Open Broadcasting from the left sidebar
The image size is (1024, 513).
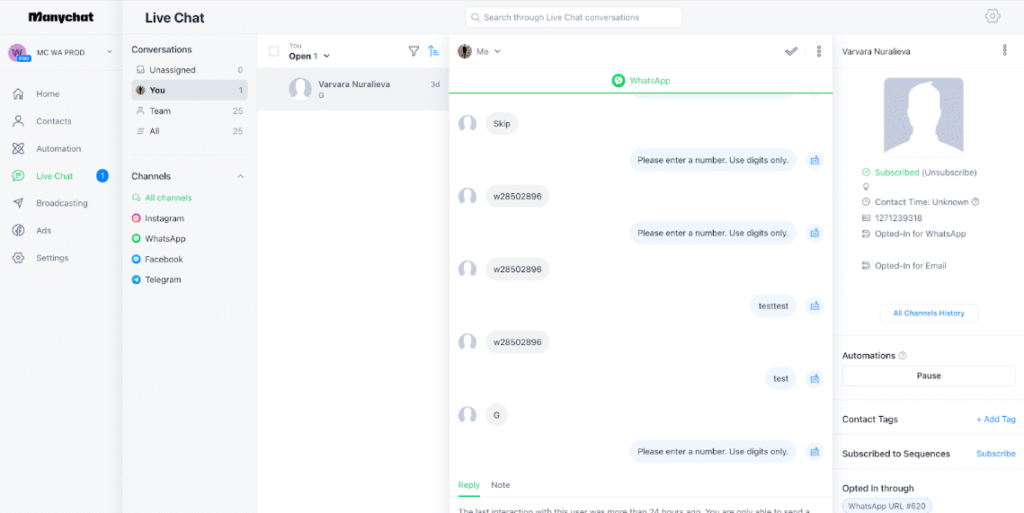click(x=61, y=203)
